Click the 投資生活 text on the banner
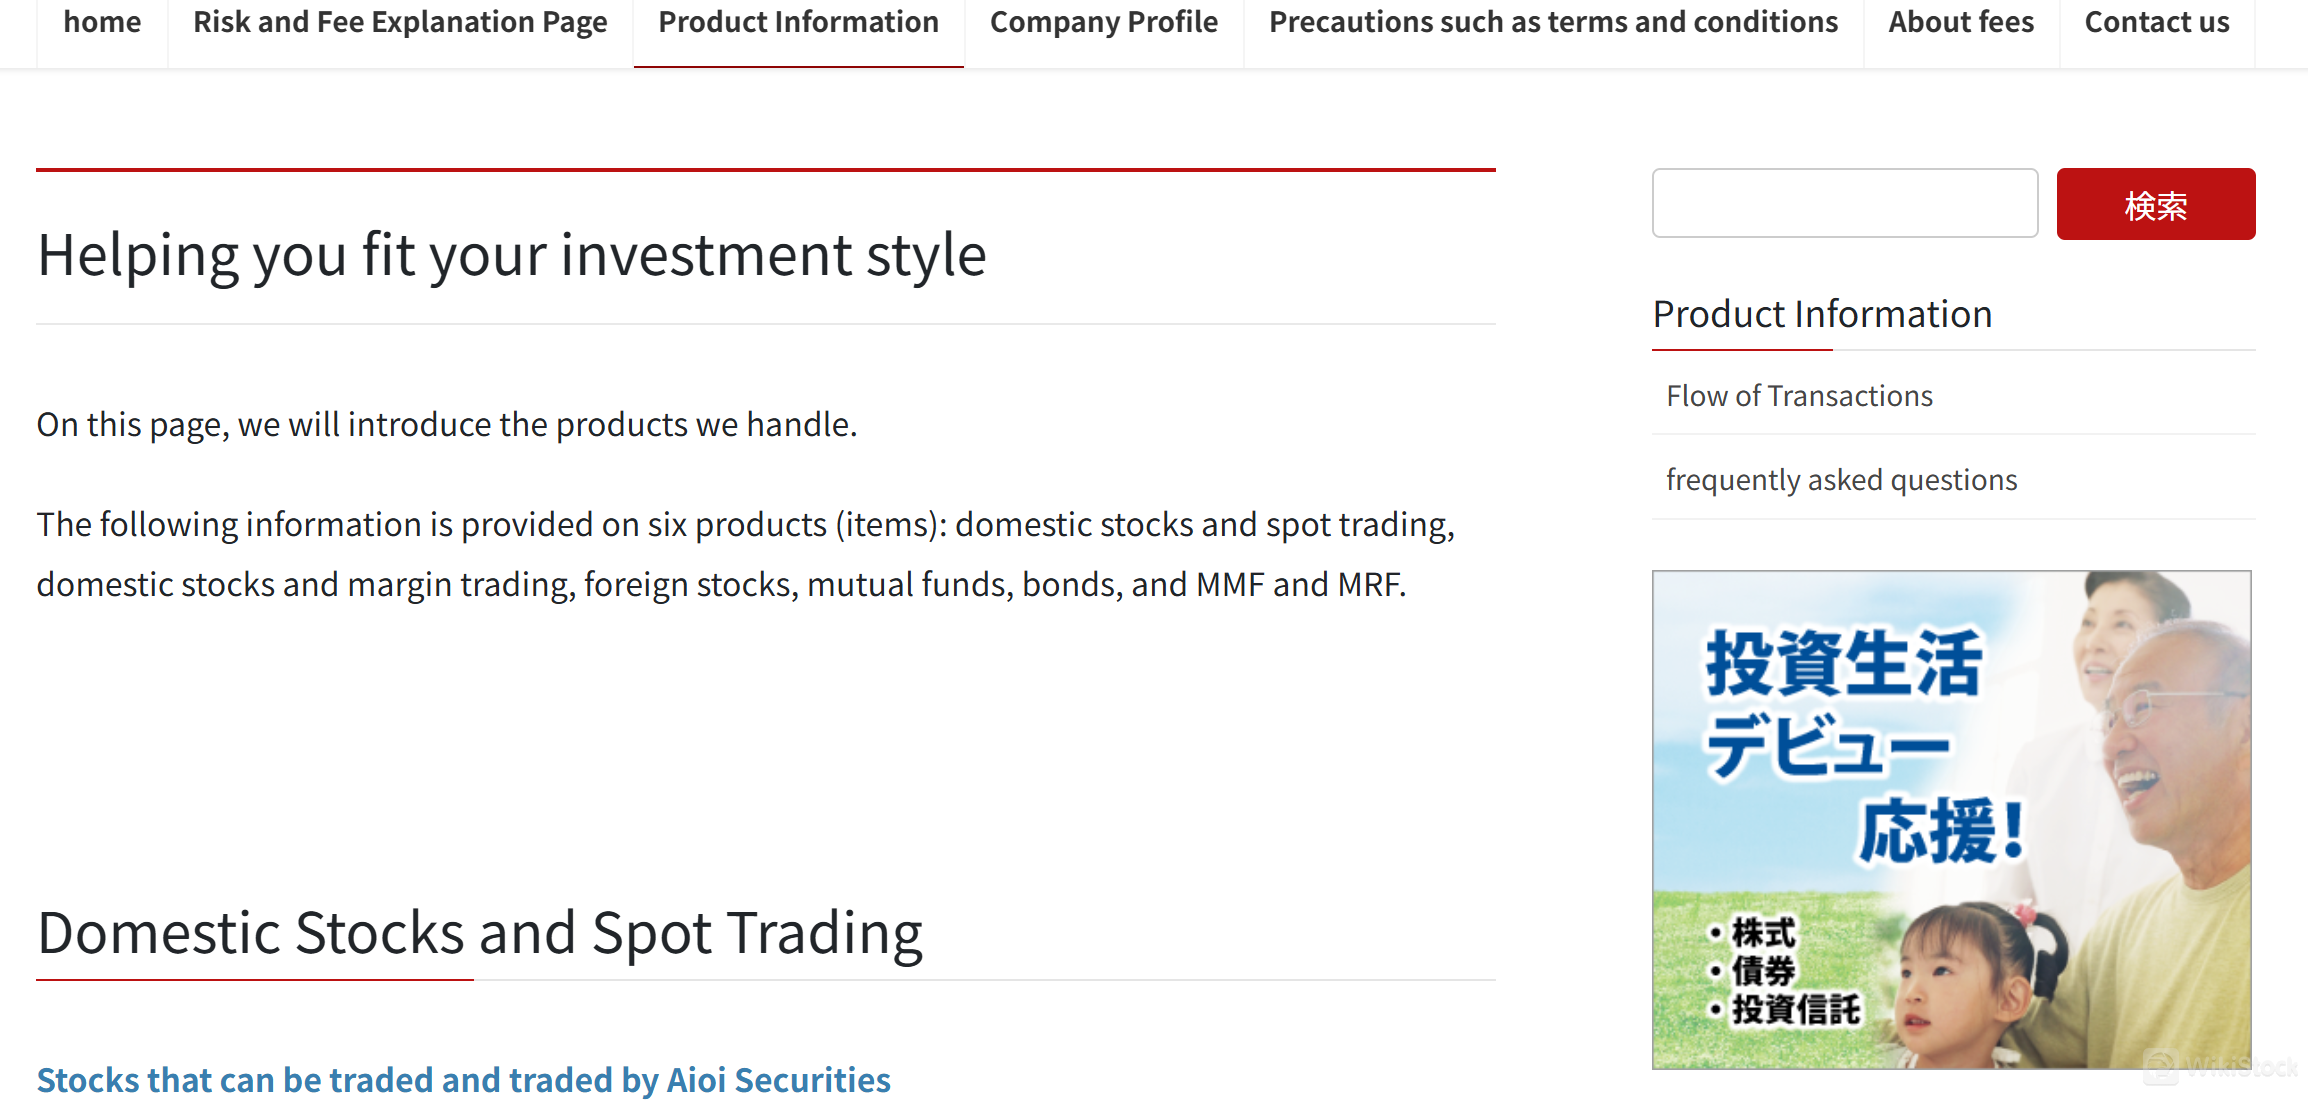This screenshot has width=2308, height=1102. click(x=1843, y=663)
